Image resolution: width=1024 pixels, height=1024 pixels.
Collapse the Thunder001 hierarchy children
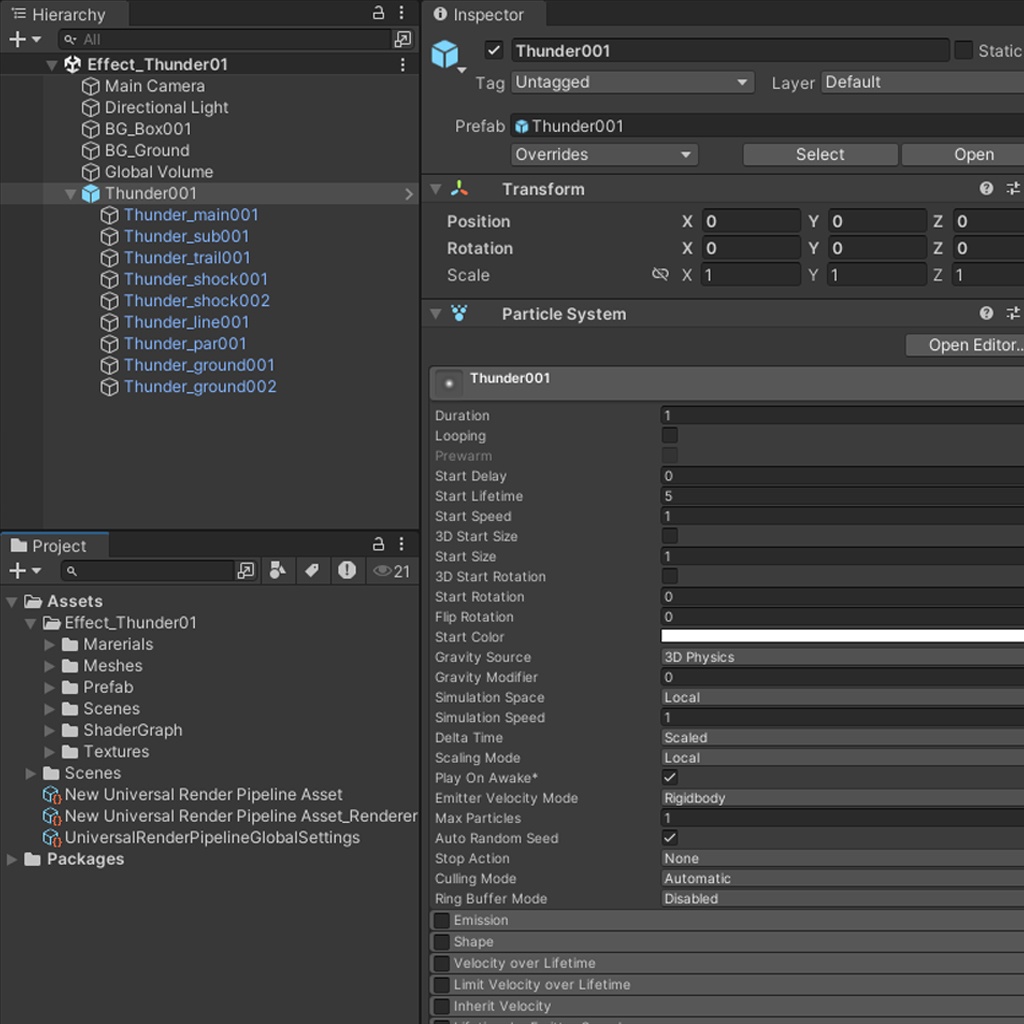pos(70,193)
